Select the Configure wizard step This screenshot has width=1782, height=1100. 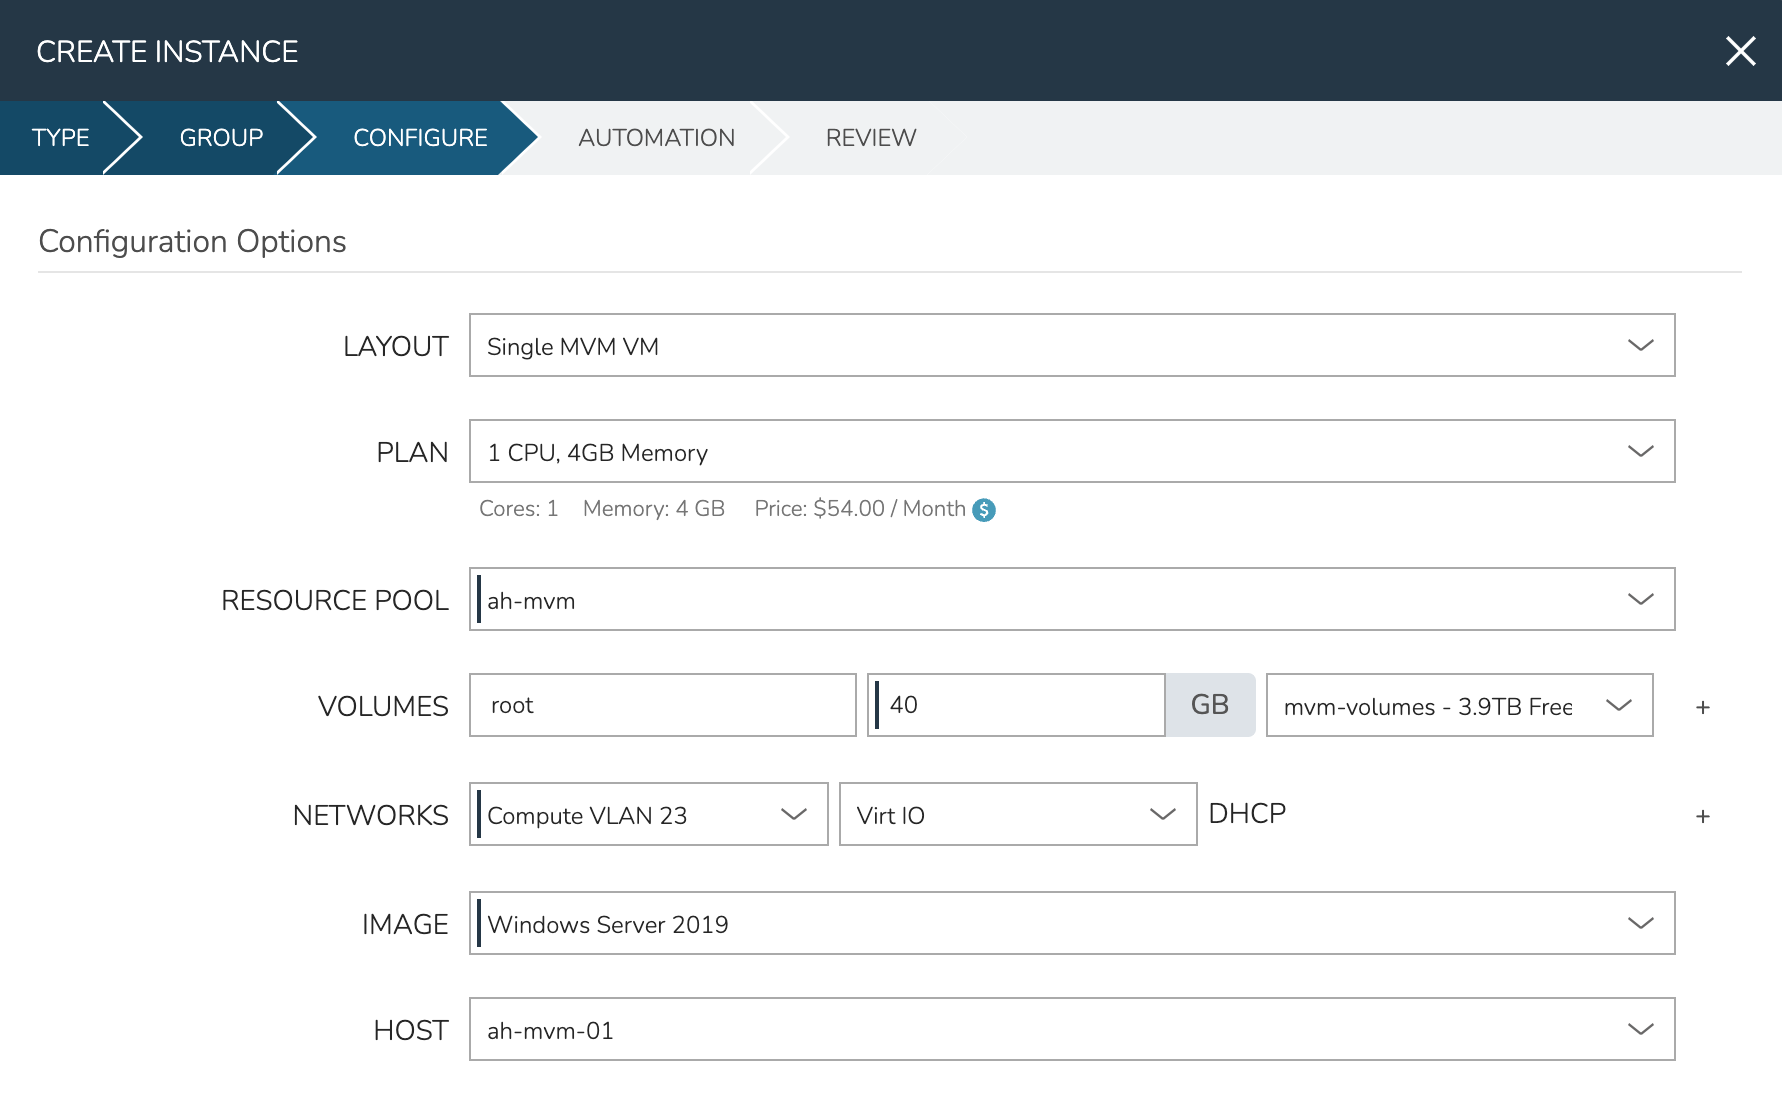420,138
